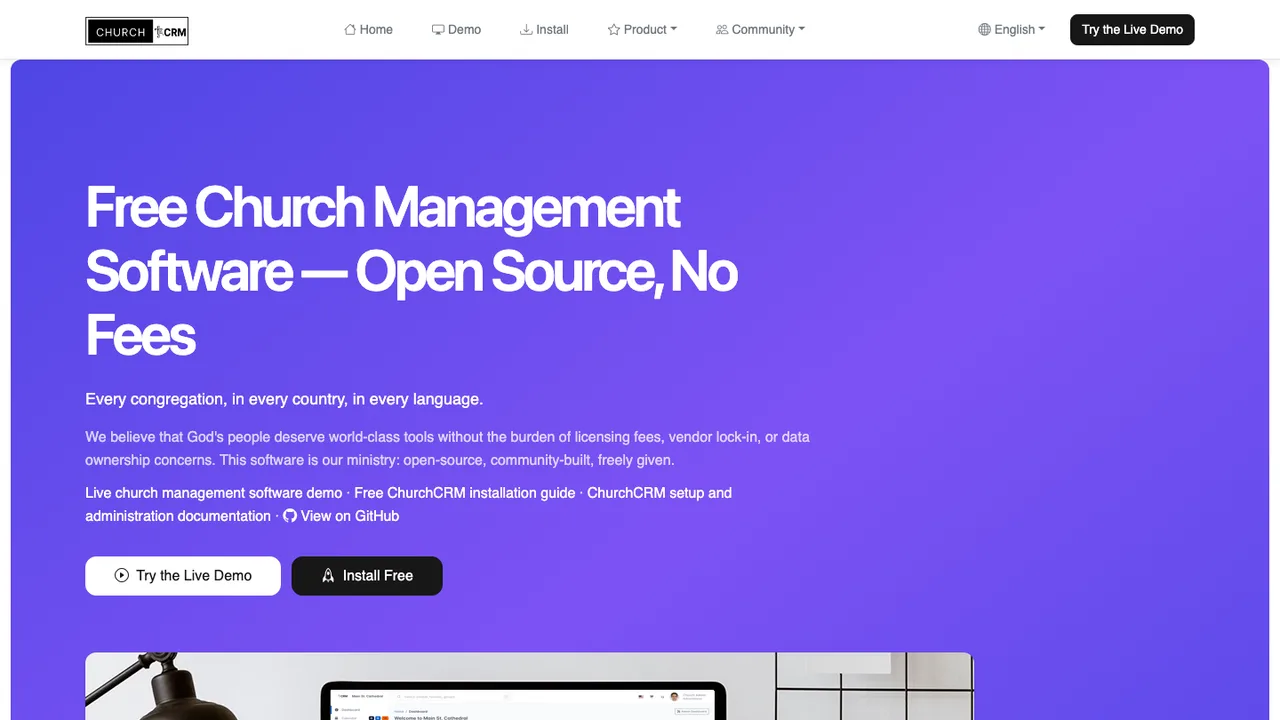Click the ChurchCRM logo
The width and height of the screenshot is (1280, 720).
[137, 31]
